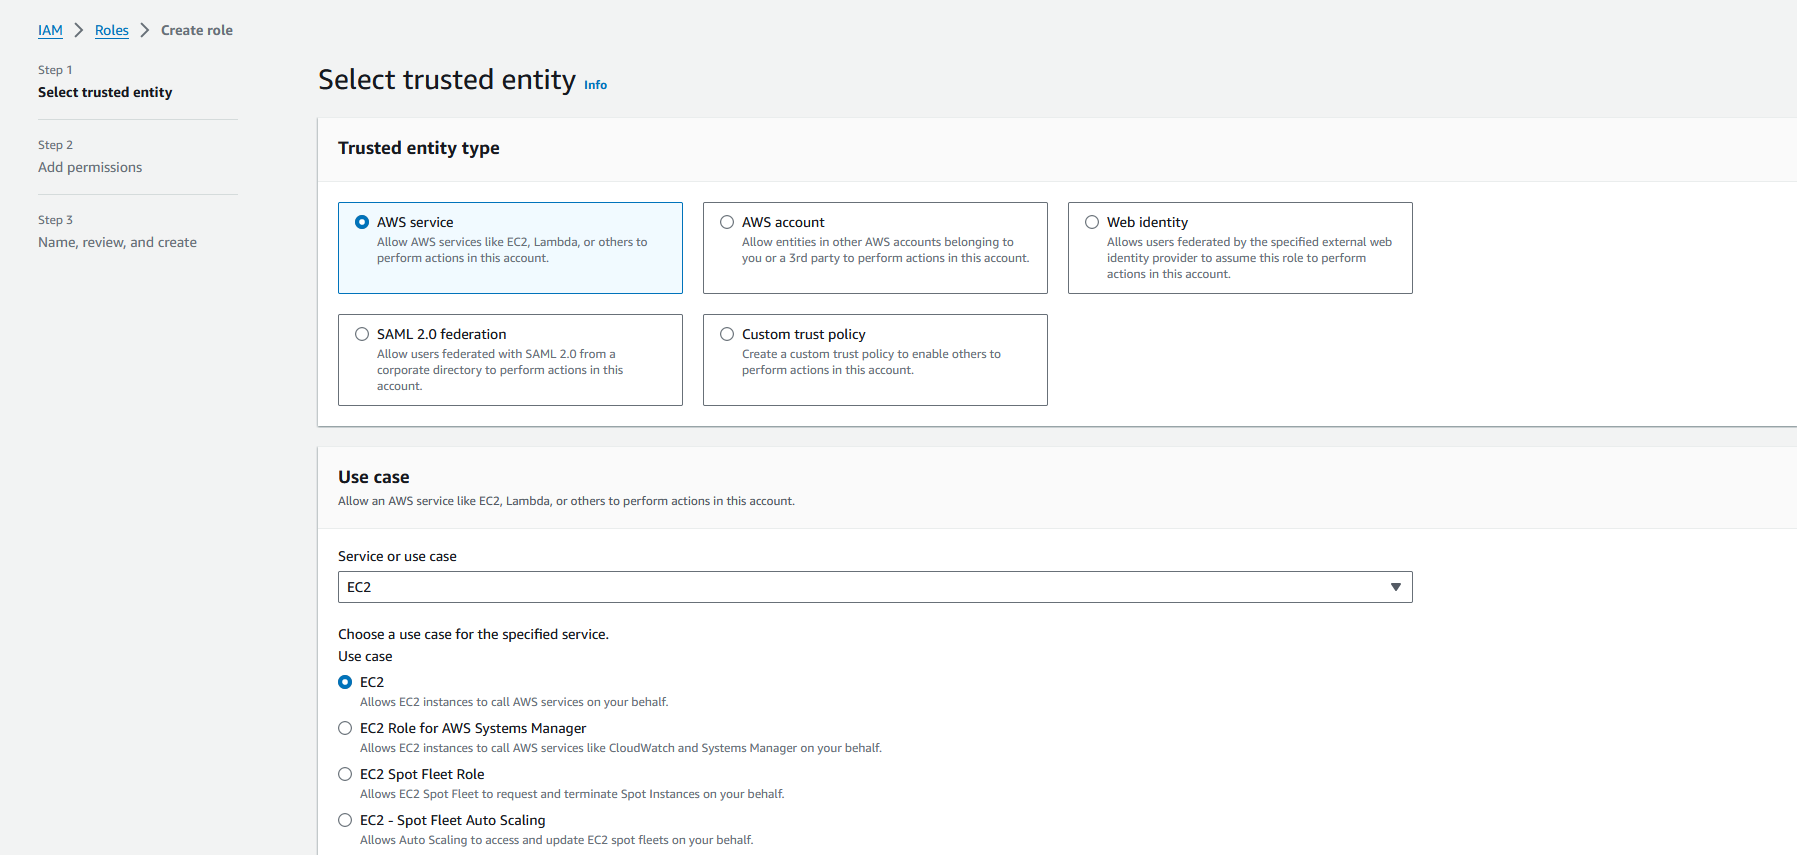
Task: Click the Spot Fleet terminate Spot Instances description
Action: pos(572,794)
